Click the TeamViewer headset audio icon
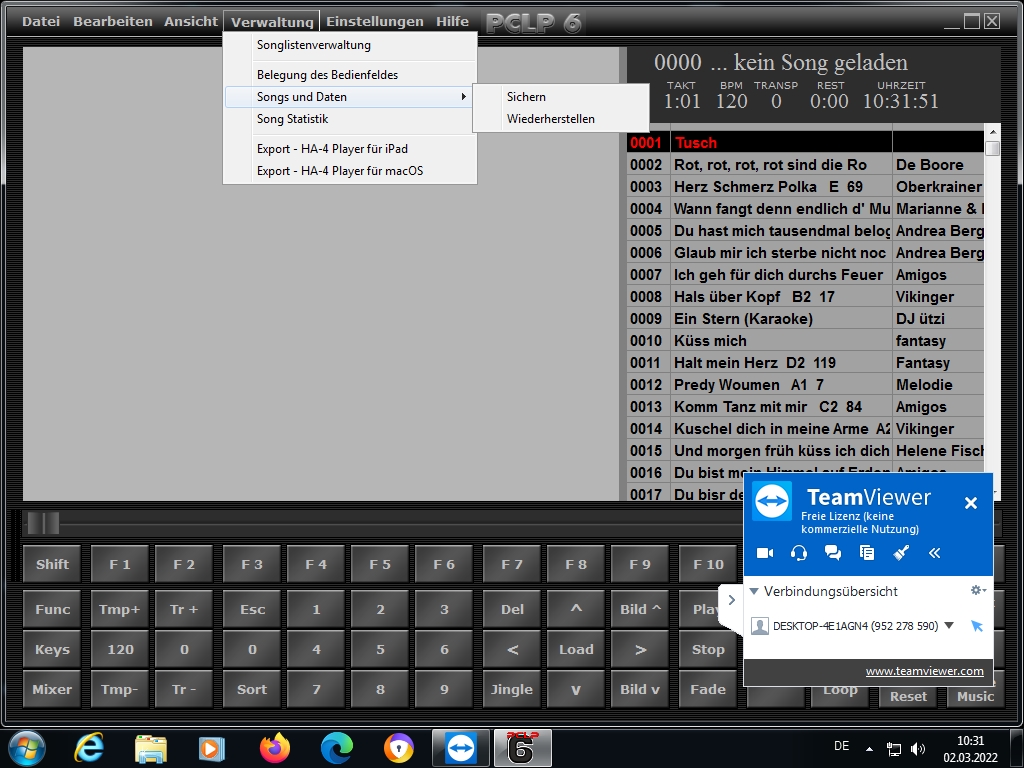Image resolution: width=1024 pixels, height=768 pixels. tap(798, 553)
